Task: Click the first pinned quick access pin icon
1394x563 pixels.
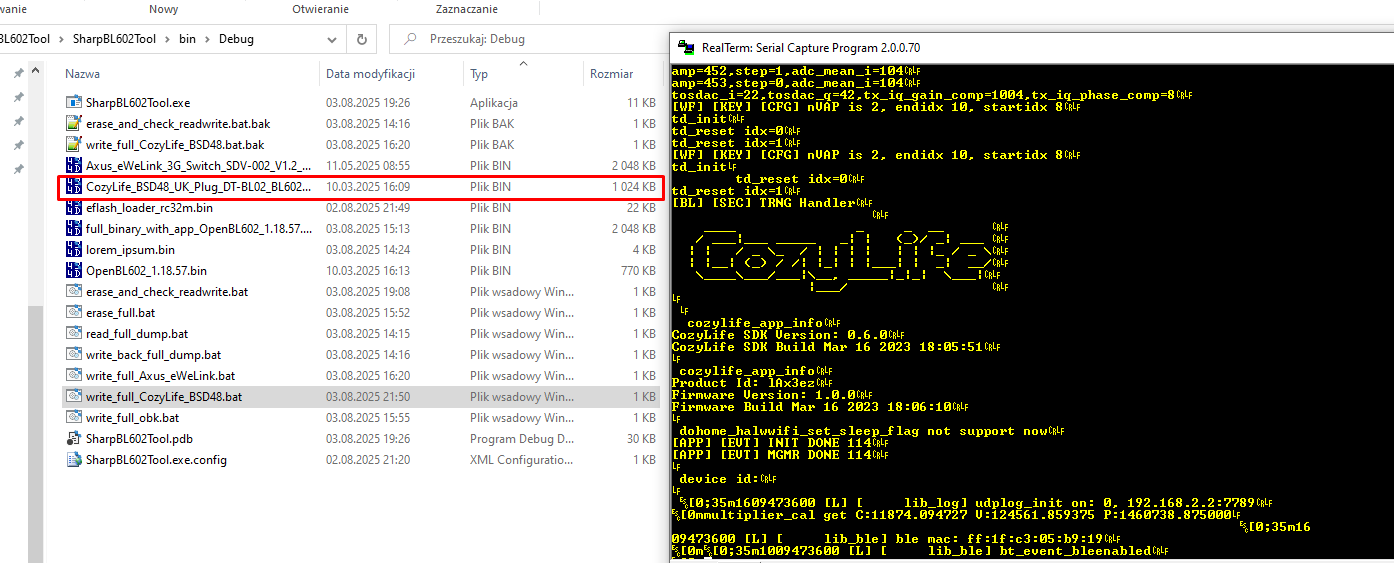Action: pyautogui.click(x=18, y=73)
